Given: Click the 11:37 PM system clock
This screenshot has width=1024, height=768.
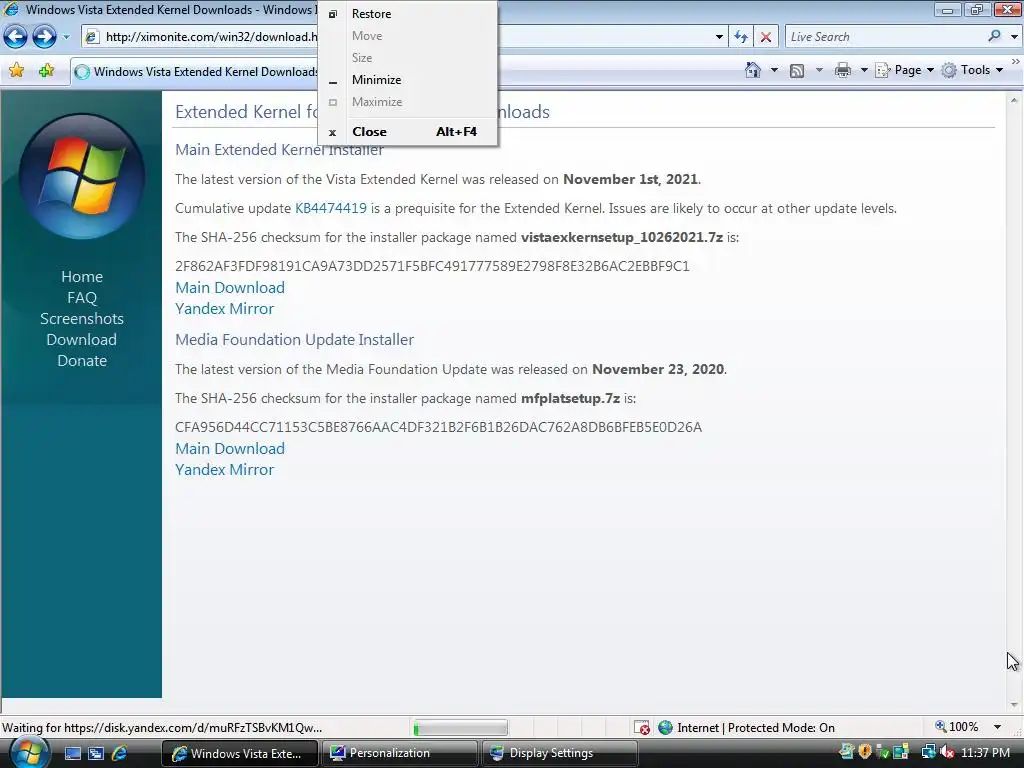Looking at the screenshot, I should (985, 753).
